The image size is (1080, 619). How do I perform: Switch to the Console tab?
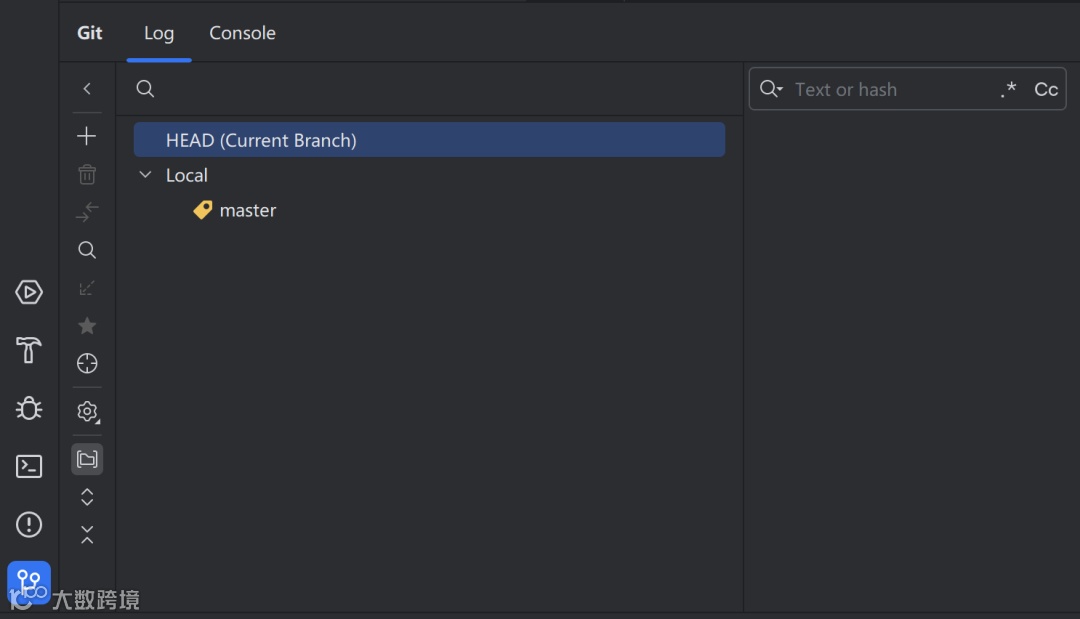[242, 33]
